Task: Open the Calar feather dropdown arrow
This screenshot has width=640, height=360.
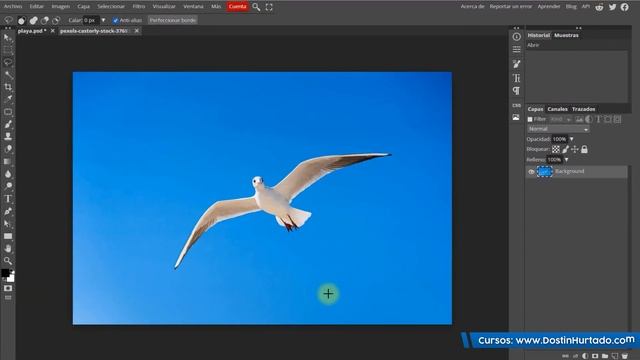Action: pos(103,20)
